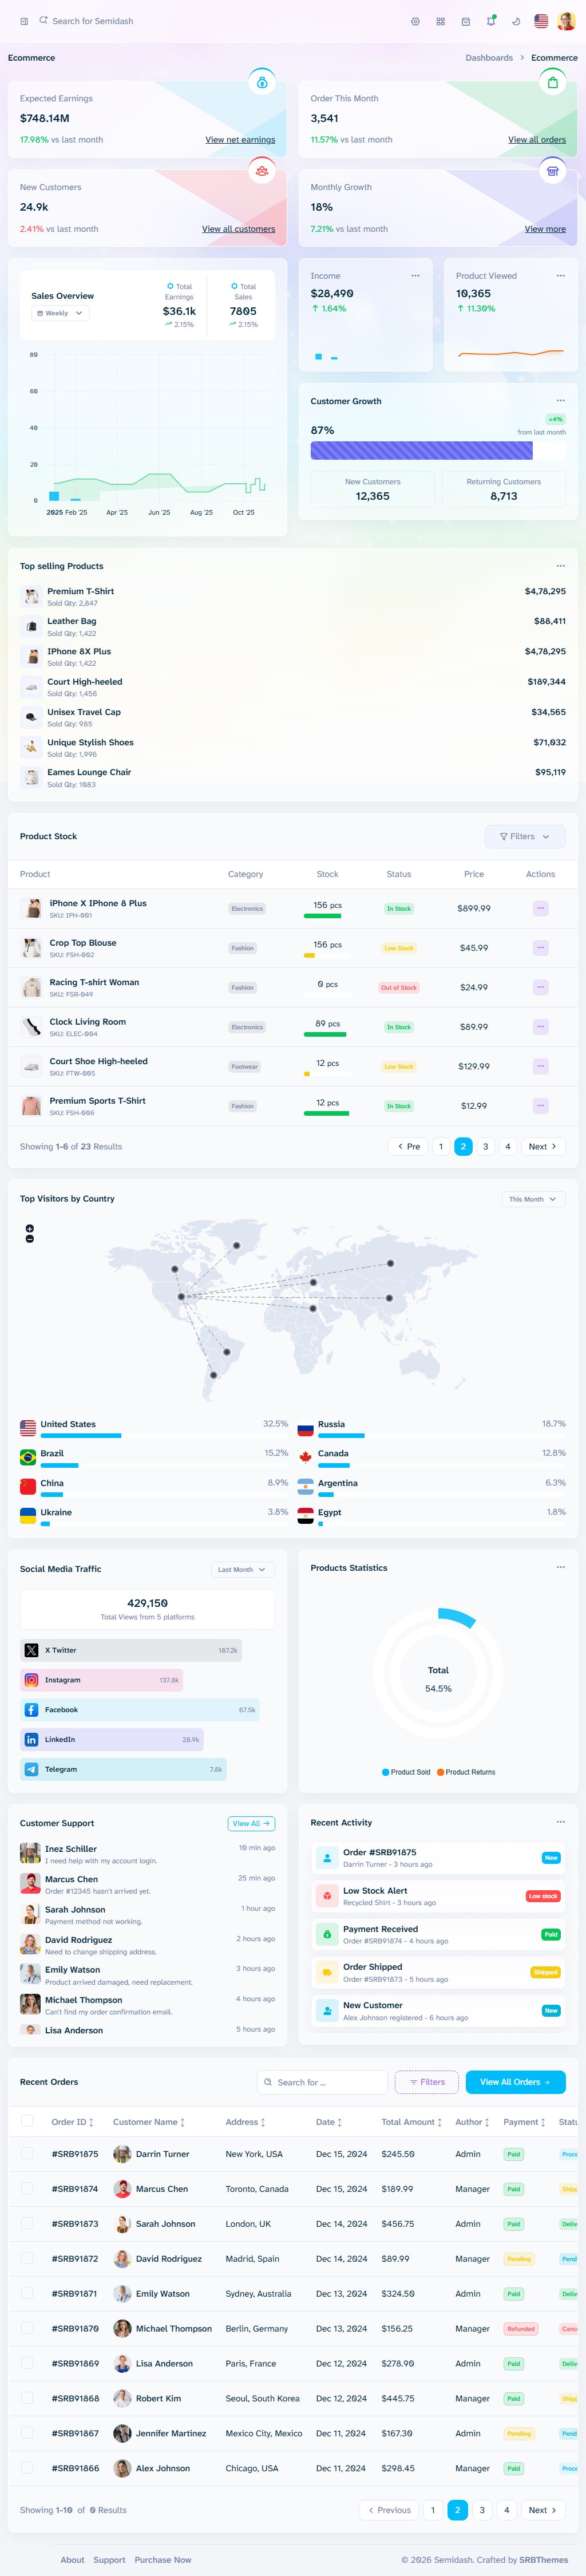Click Telegram icon in traffic list

31,1769
